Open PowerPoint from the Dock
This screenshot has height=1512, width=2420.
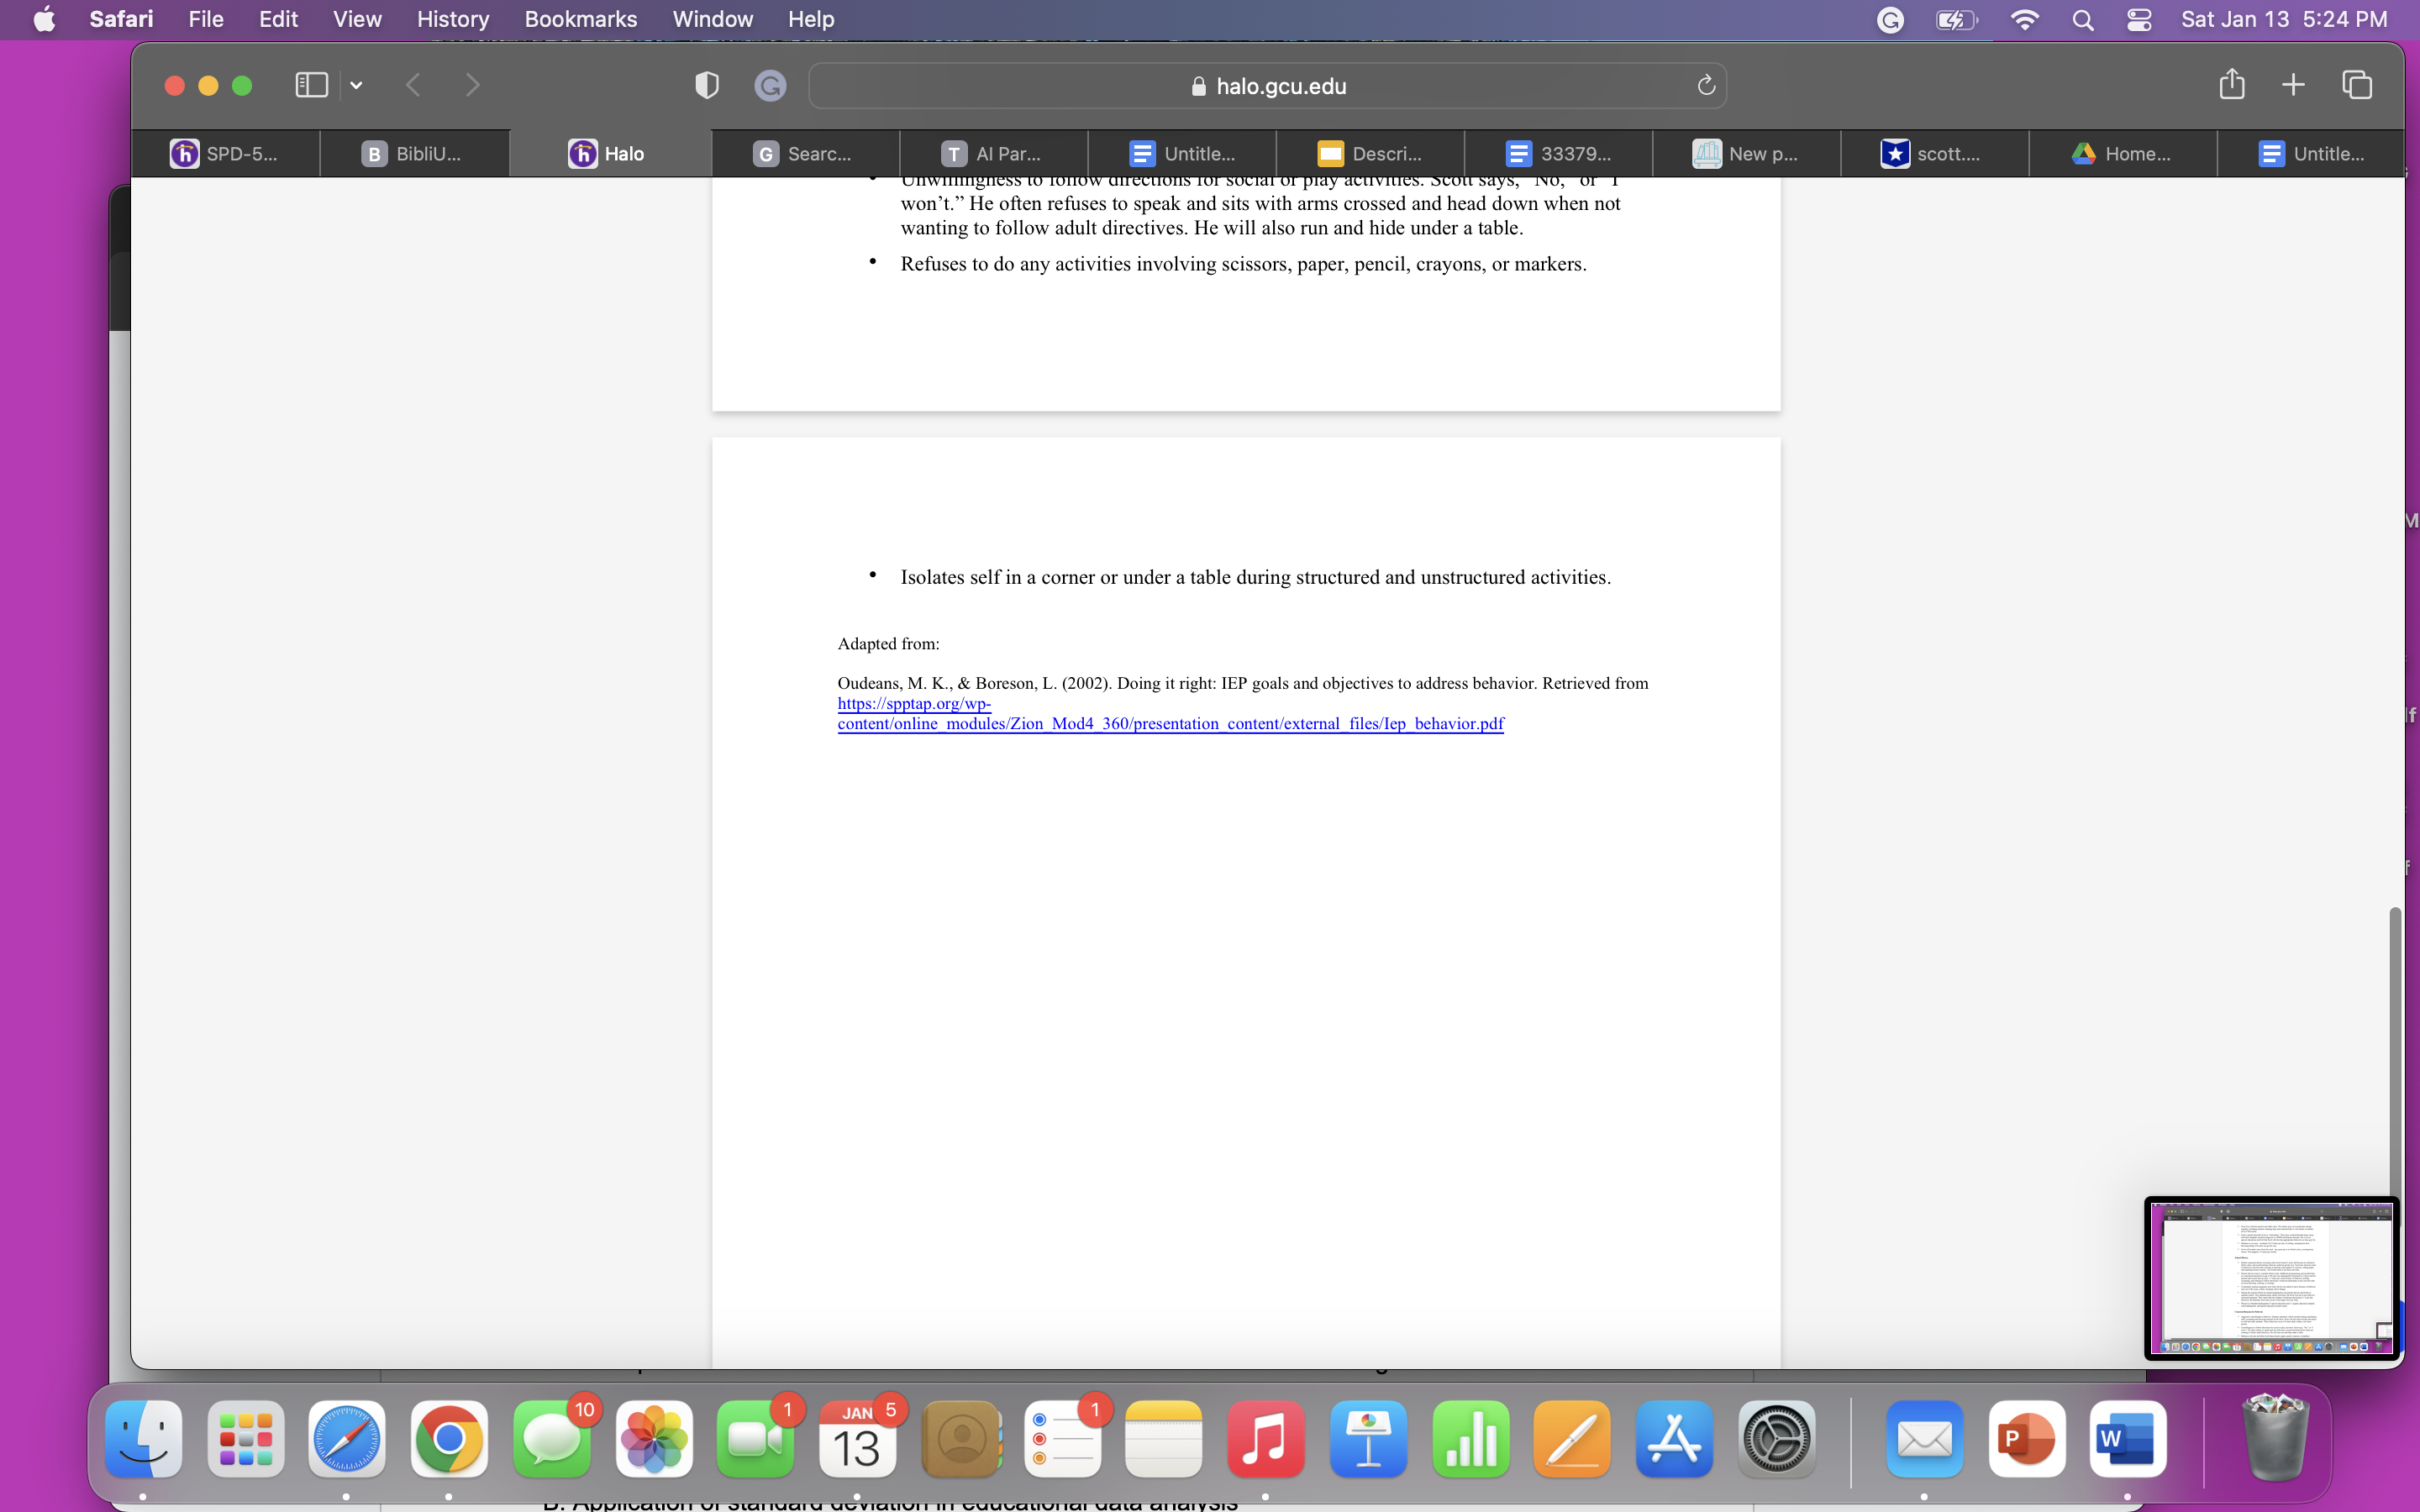[x=2027, y=1438]
